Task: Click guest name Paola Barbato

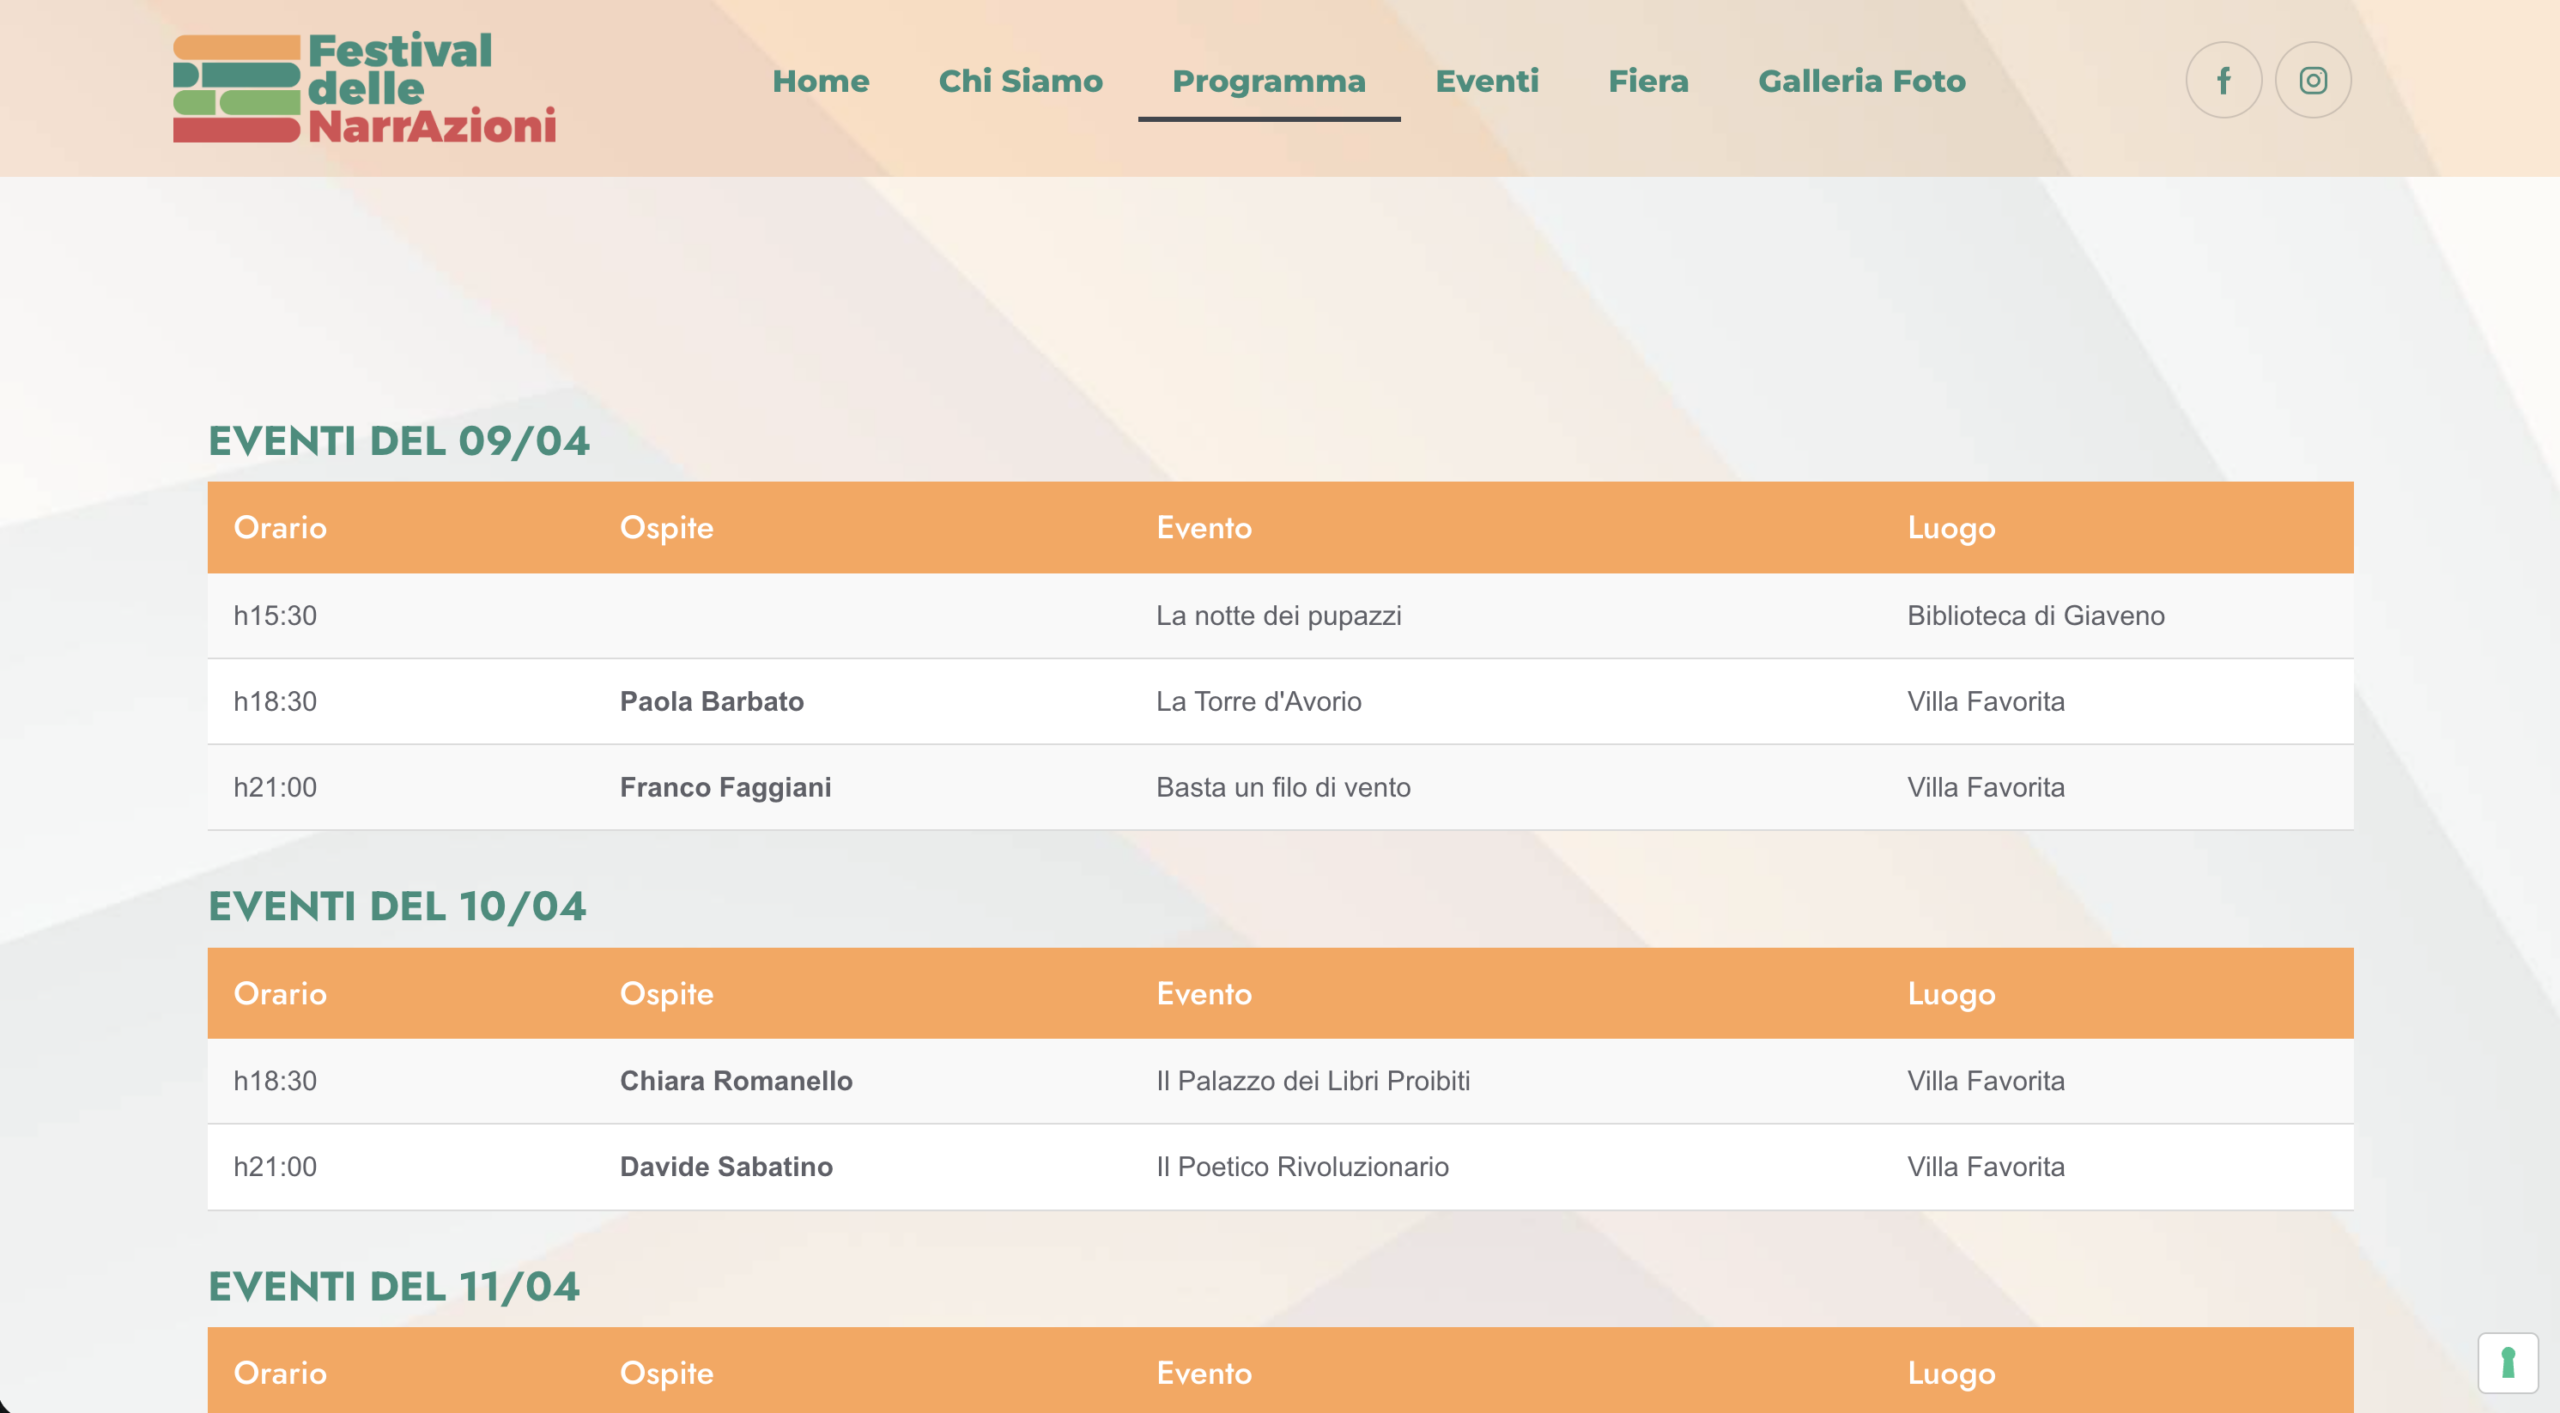Action: click(711, 701)
